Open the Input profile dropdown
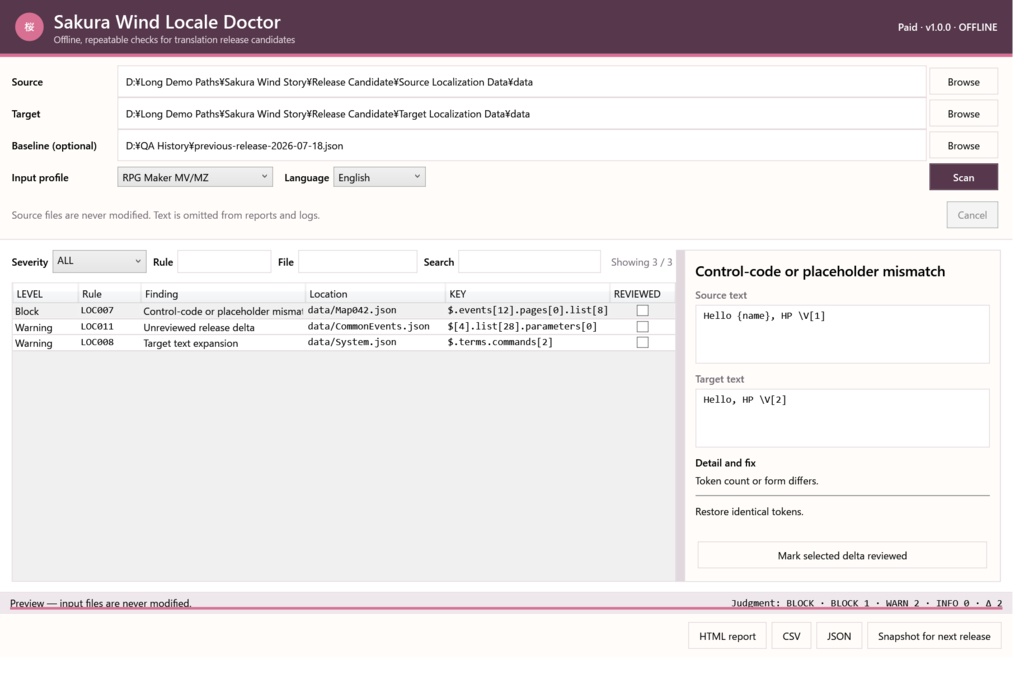The image size is (1024, 688). (x=195, y=177)
